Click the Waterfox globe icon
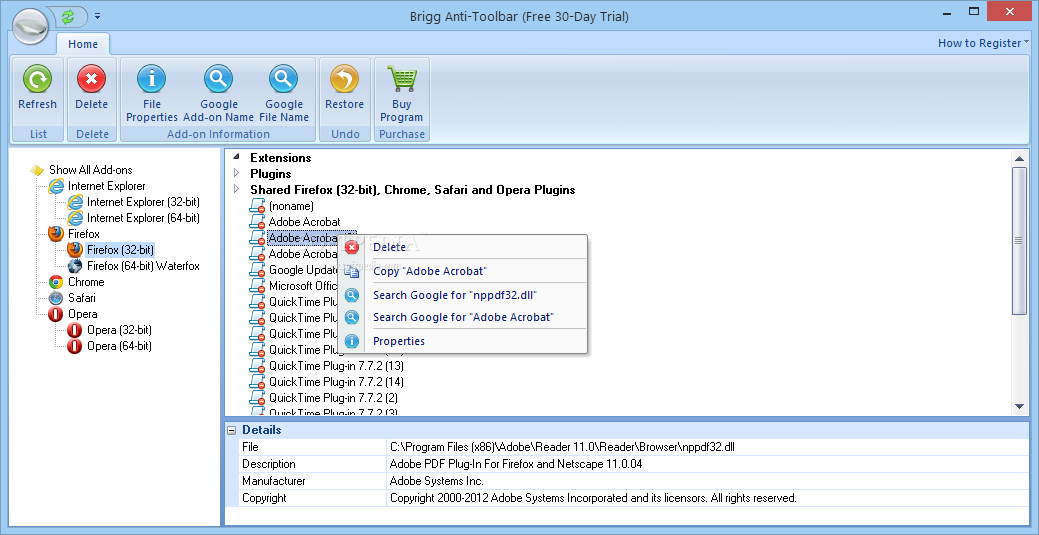This screenshot has height=535, width=1039. point(75,266)
